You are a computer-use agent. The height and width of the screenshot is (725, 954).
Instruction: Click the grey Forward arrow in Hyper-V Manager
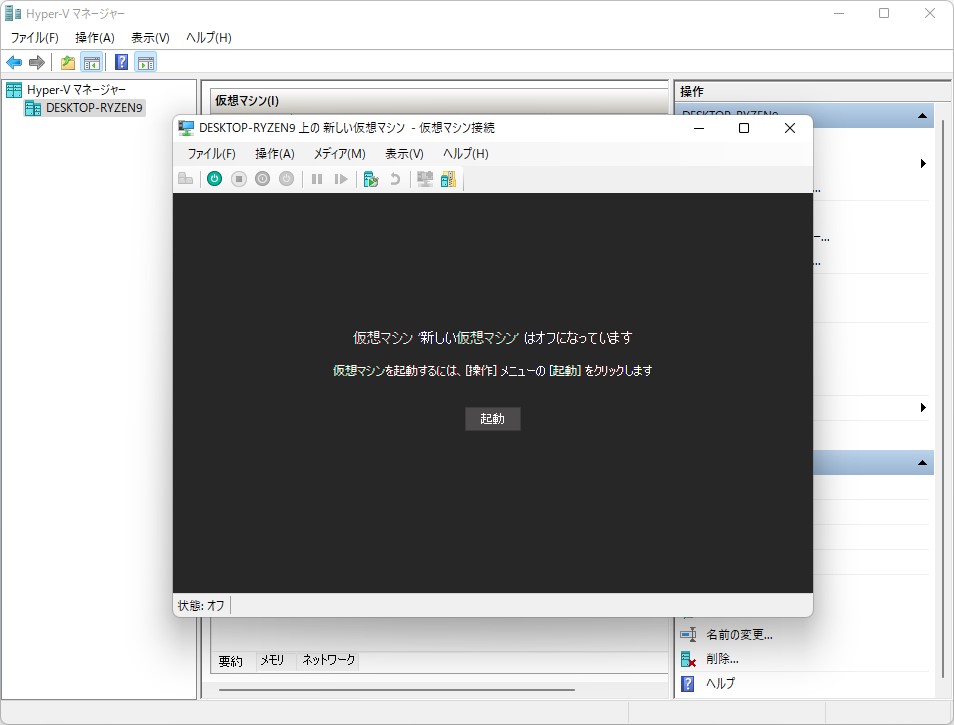click(x=37, y=62)
